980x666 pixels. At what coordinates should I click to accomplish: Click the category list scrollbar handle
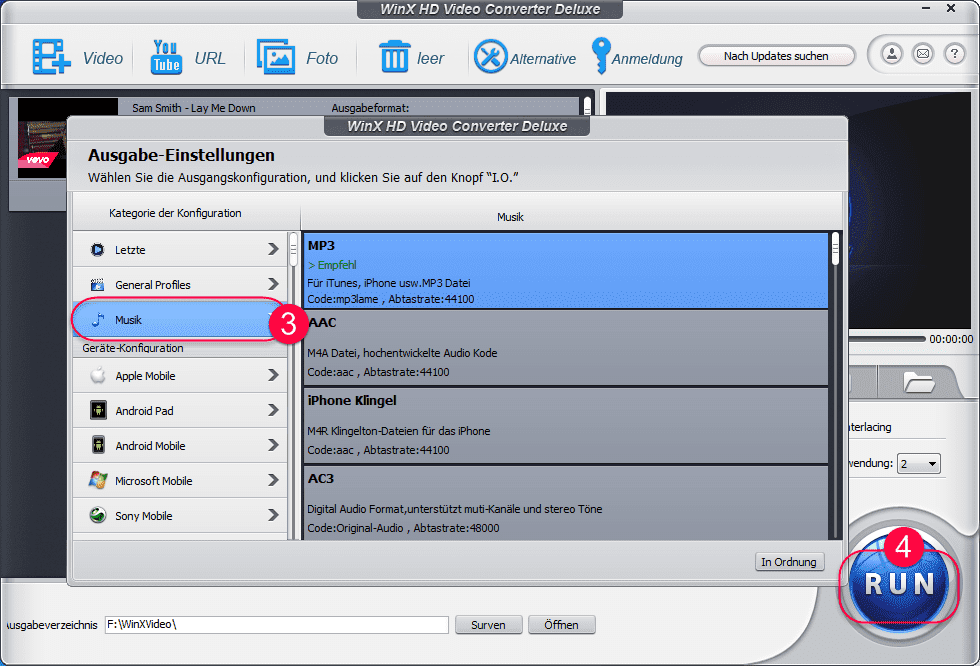tap(293, 250)
